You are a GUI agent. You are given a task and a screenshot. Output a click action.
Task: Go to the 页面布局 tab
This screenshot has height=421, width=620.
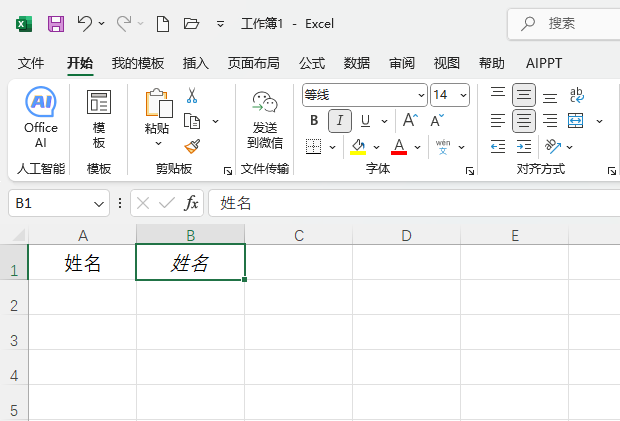coord(253,63)
